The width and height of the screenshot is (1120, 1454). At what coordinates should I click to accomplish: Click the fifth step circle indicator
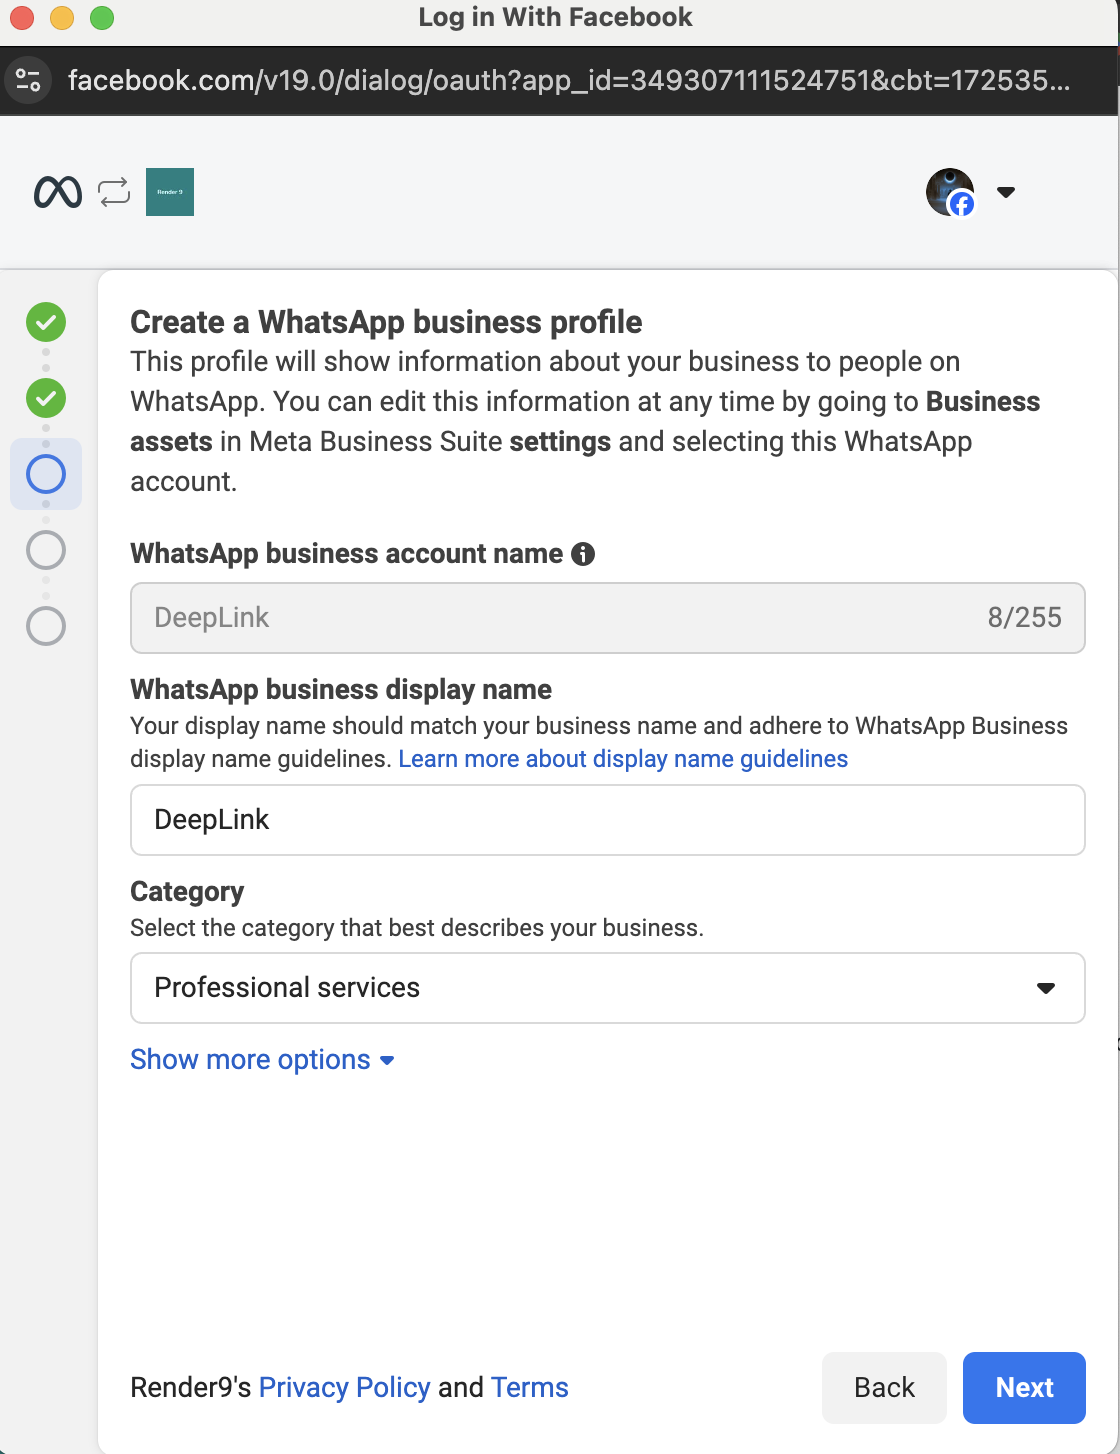[x=46, y=626]
